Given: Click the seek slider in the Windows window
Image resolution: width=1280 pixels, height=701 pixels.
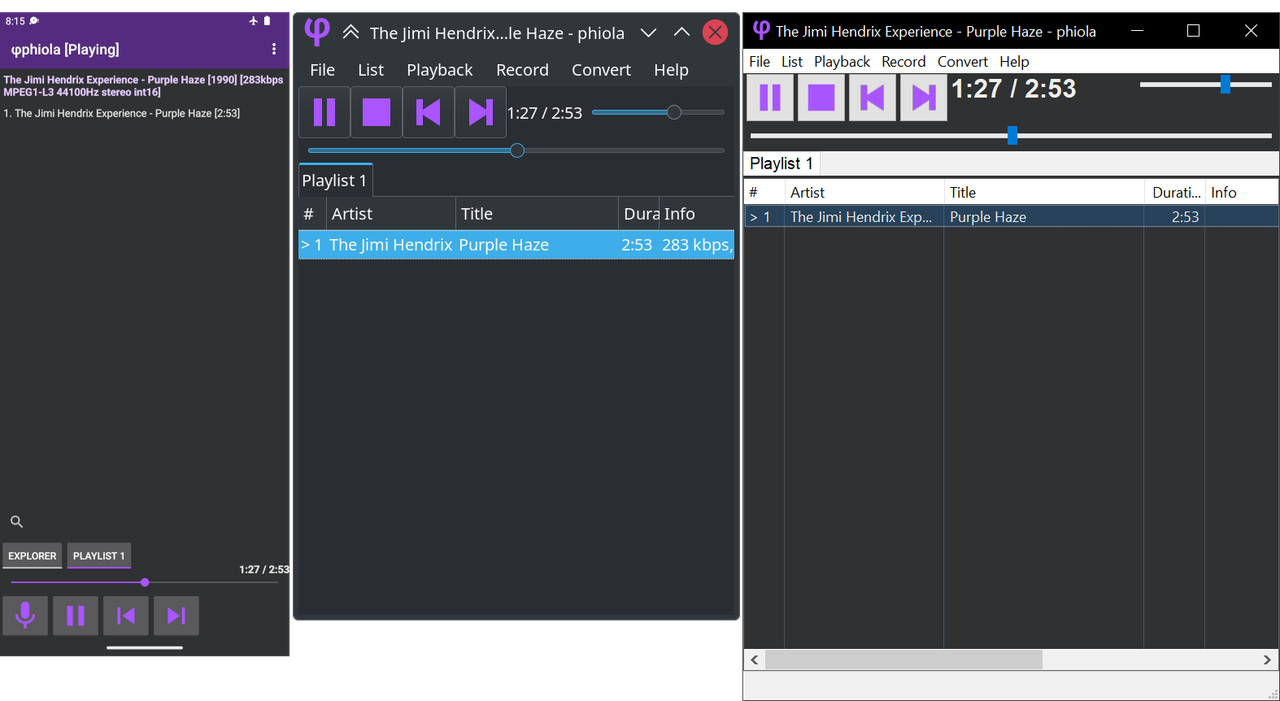Looking at the screenshot, I should click(x=1011, y=135).
